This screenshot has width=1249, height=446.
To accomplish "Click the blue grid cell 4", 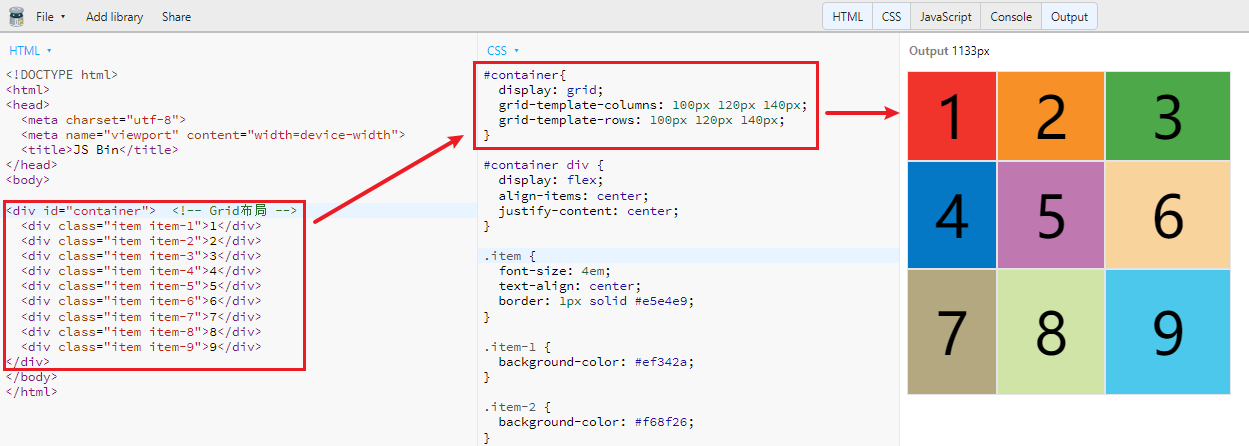I will coord(951,215).
